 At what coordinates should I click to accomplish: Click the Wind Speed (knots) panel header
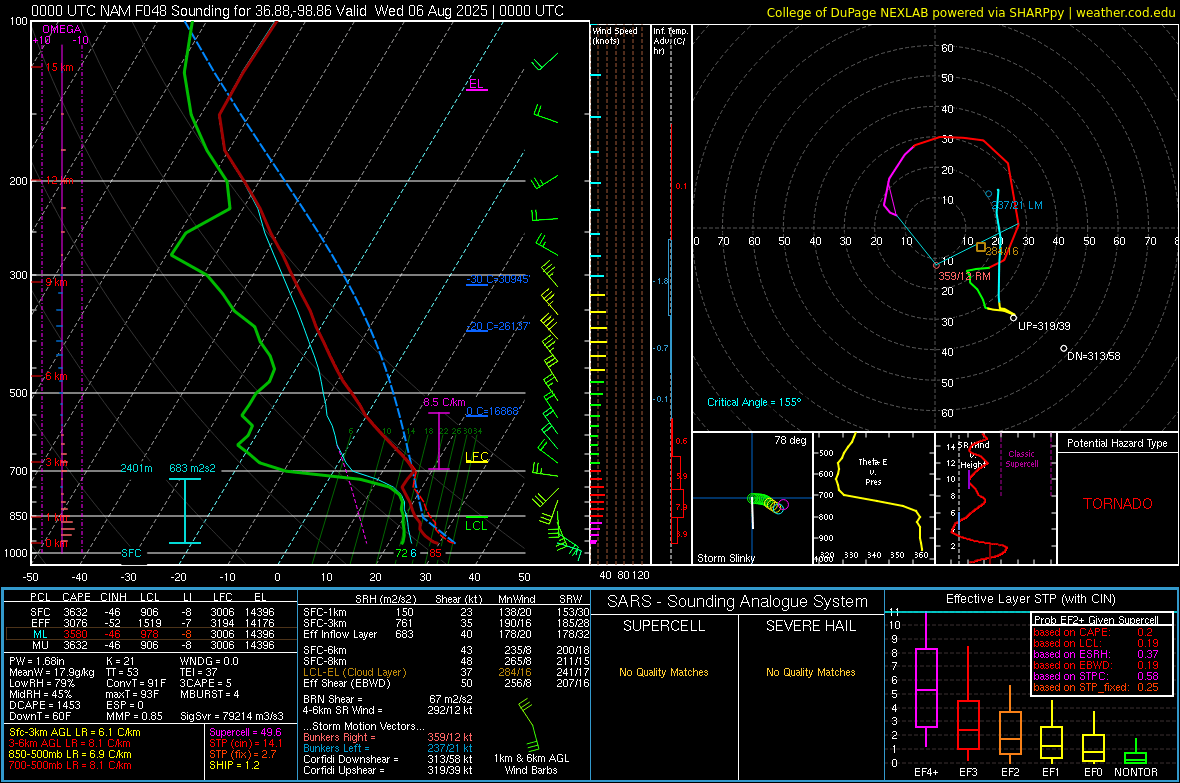click(x=615, y=35)
